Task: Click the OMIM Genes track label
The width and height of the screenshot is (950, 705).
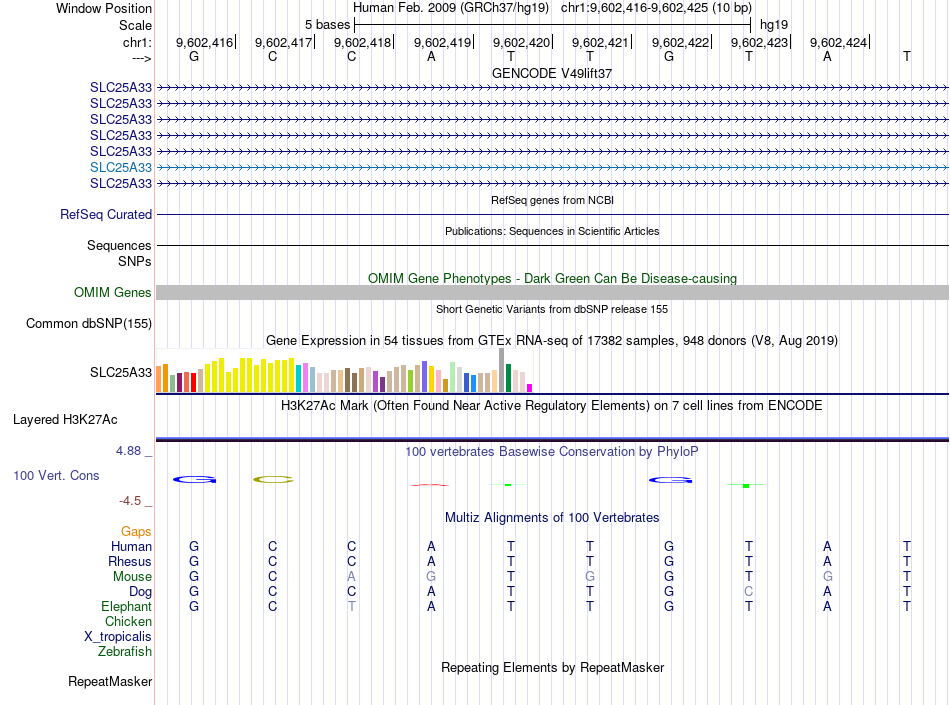Action: point(113,293)
